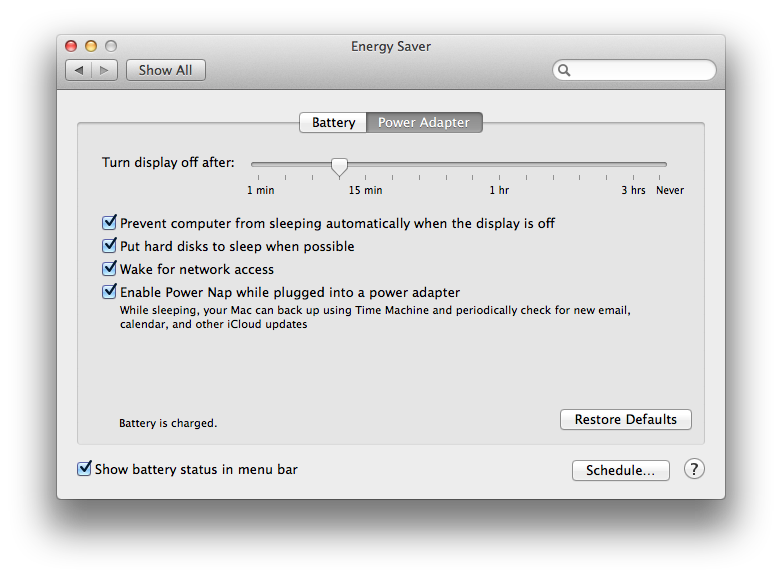
Task: Click the '1 min' slider label
Action: coord(260,190)
